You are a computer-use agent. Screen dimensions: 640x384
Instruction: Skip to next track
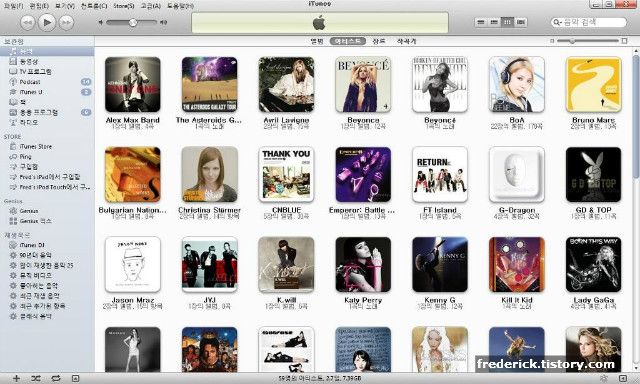[x=66, y=22]
